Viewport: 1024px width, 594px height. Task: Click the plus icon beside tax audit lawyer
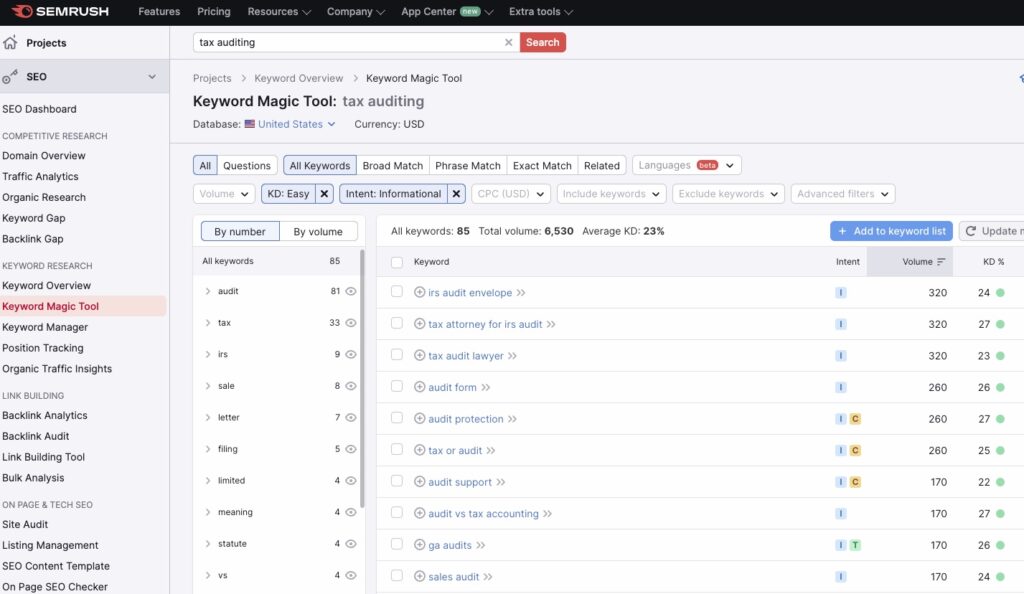click(x=419, y=356)
